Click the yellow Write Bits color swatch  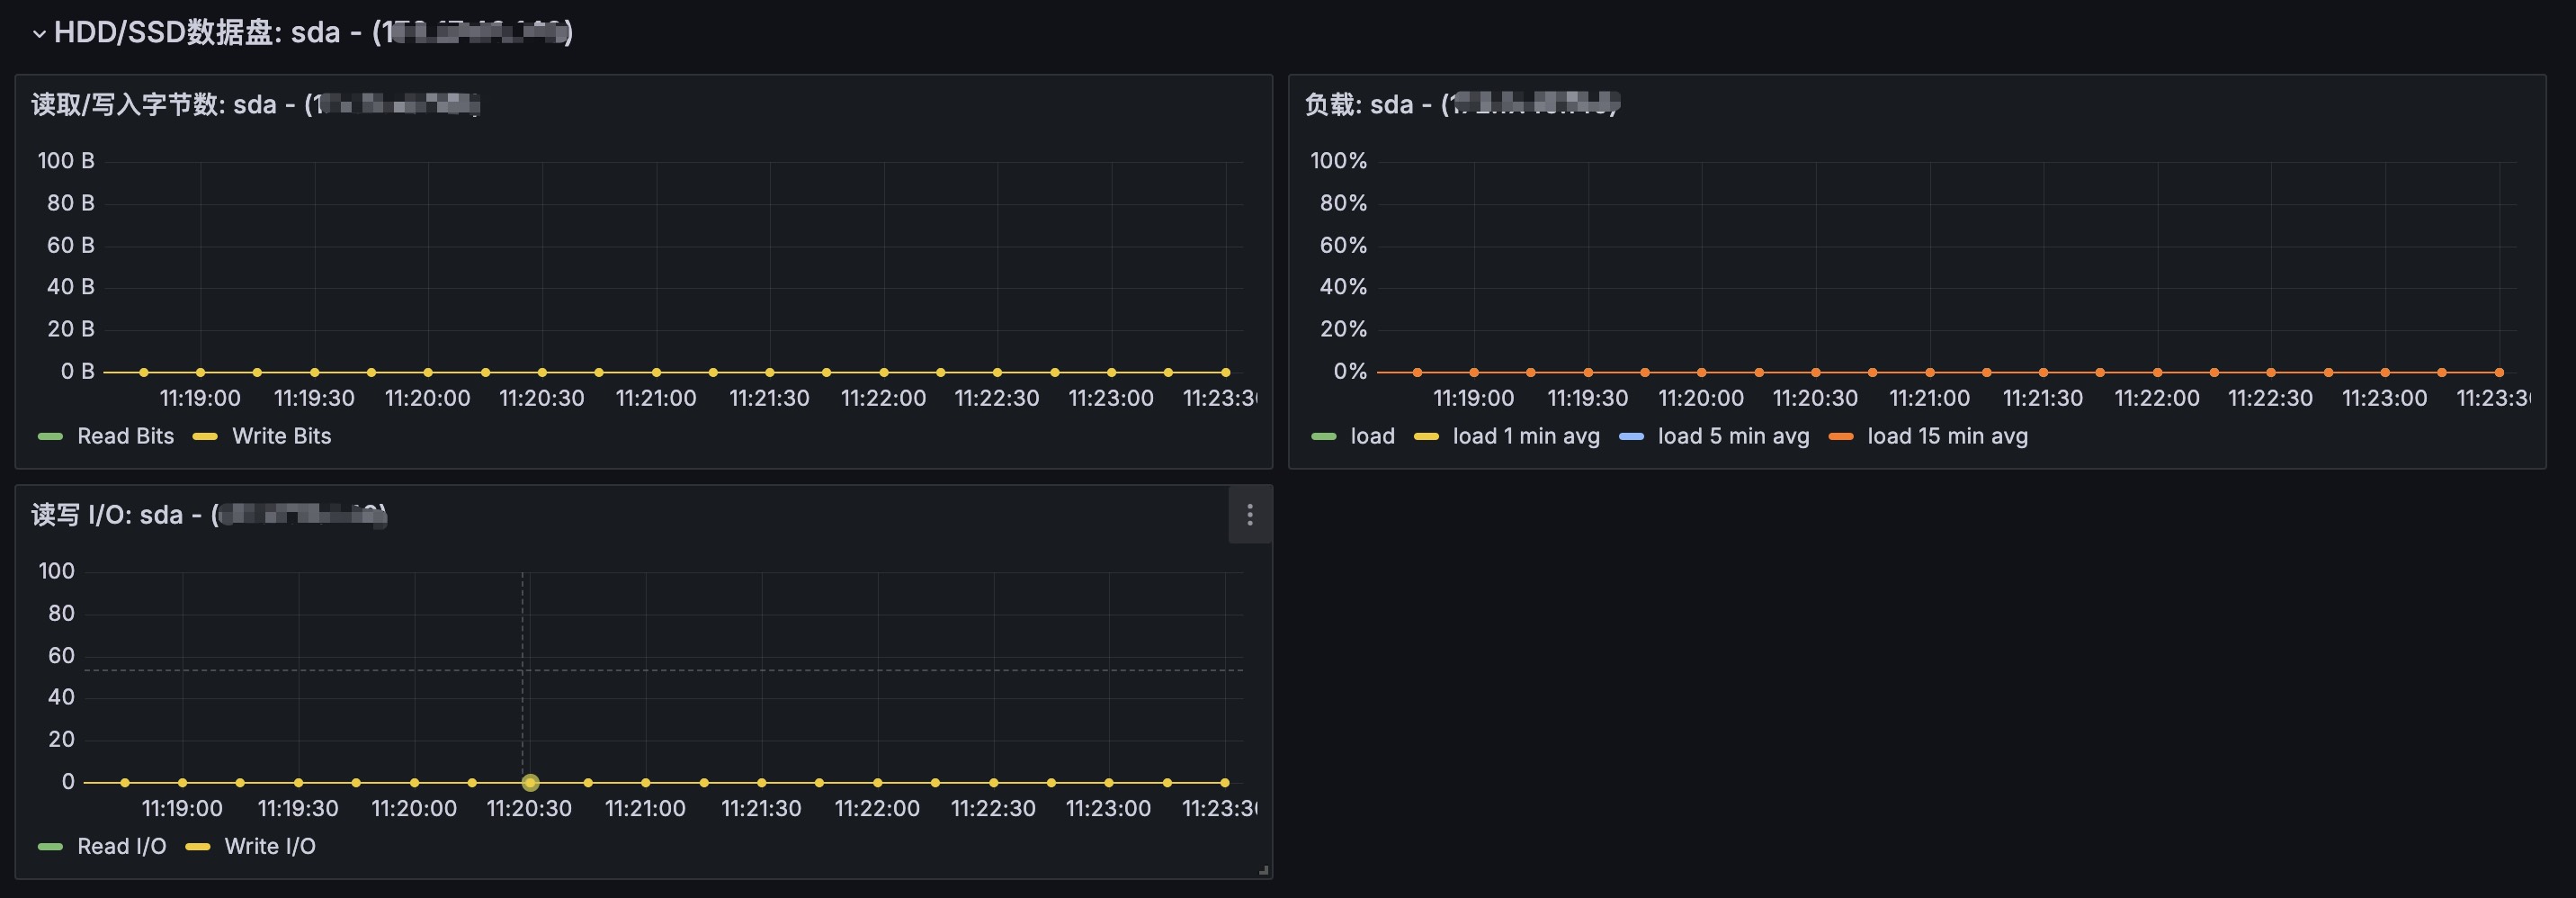[x=205, y=437]
